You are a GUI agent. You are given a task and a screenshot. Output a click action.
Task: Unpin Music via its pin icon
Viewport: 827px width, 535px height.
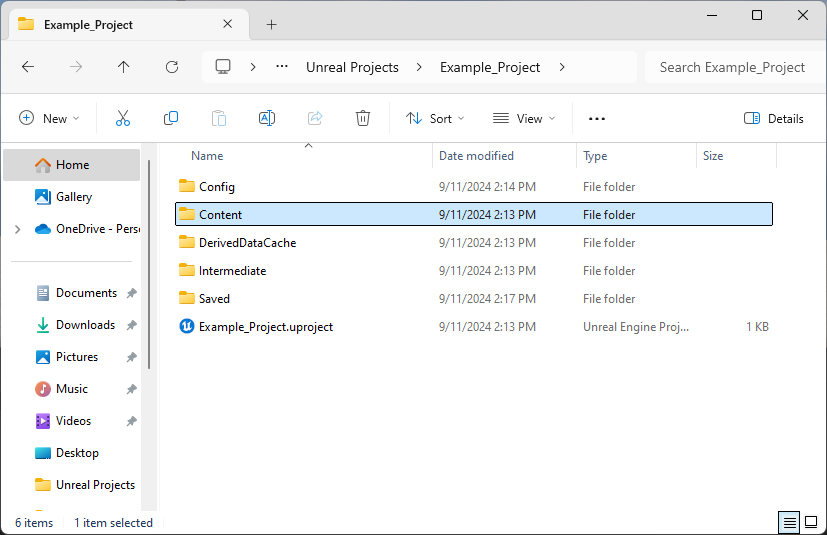click(132, 389)
